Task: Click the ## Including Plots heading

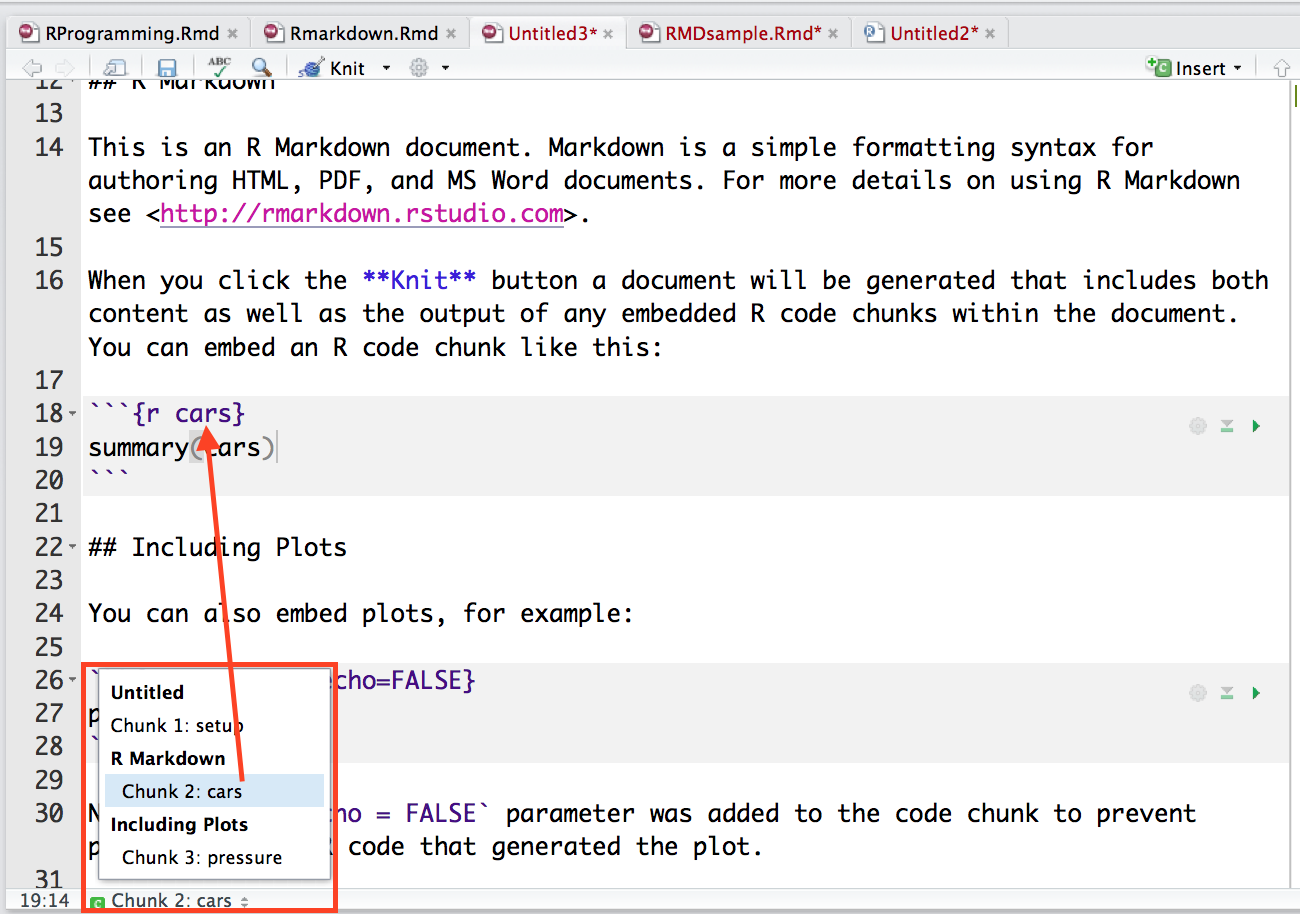Action: 217,547
